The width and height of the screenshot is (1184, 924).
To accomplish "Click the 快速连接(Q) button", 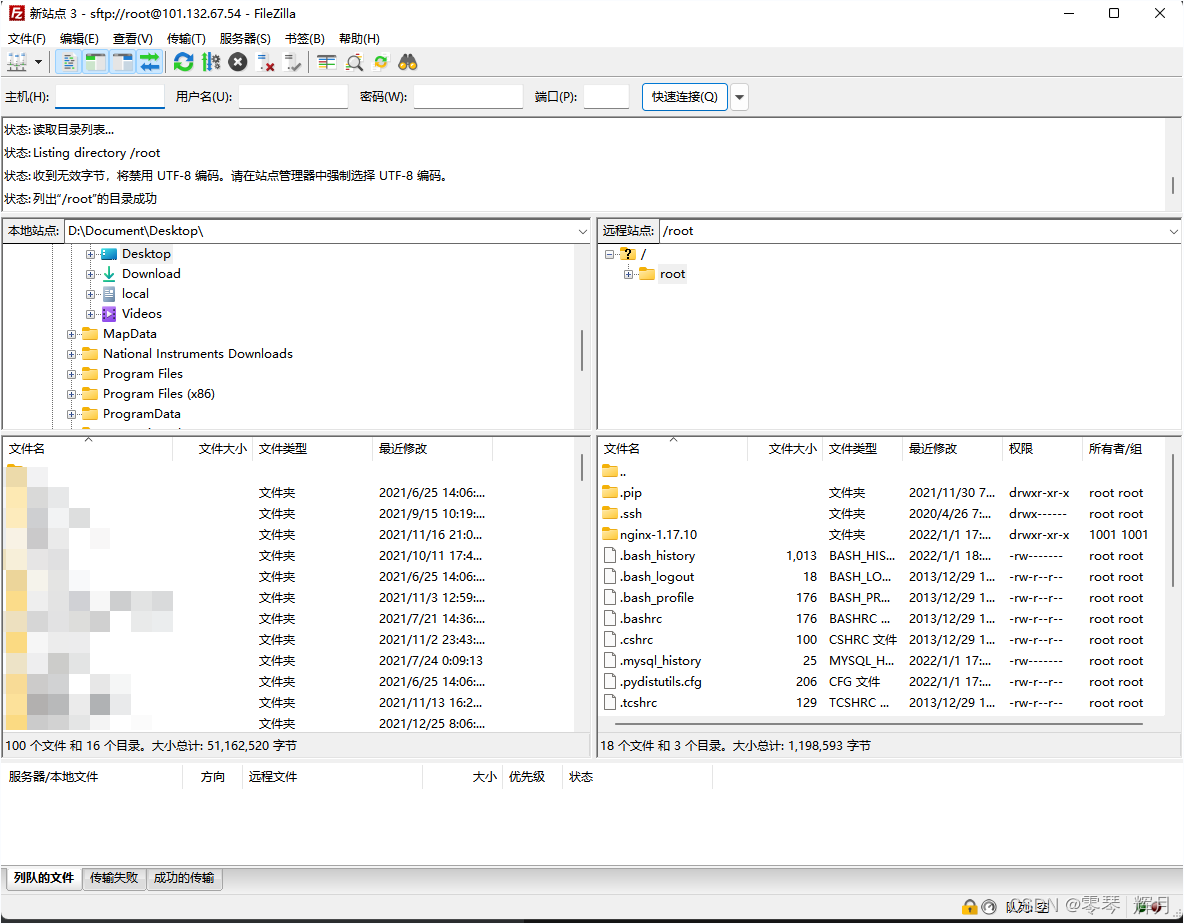I will coord(685,97).
